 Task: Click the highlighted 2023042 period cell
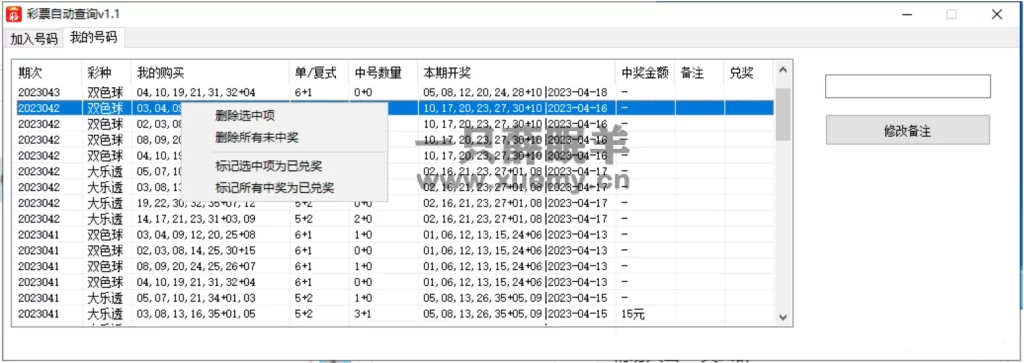(x=38, y=108)
